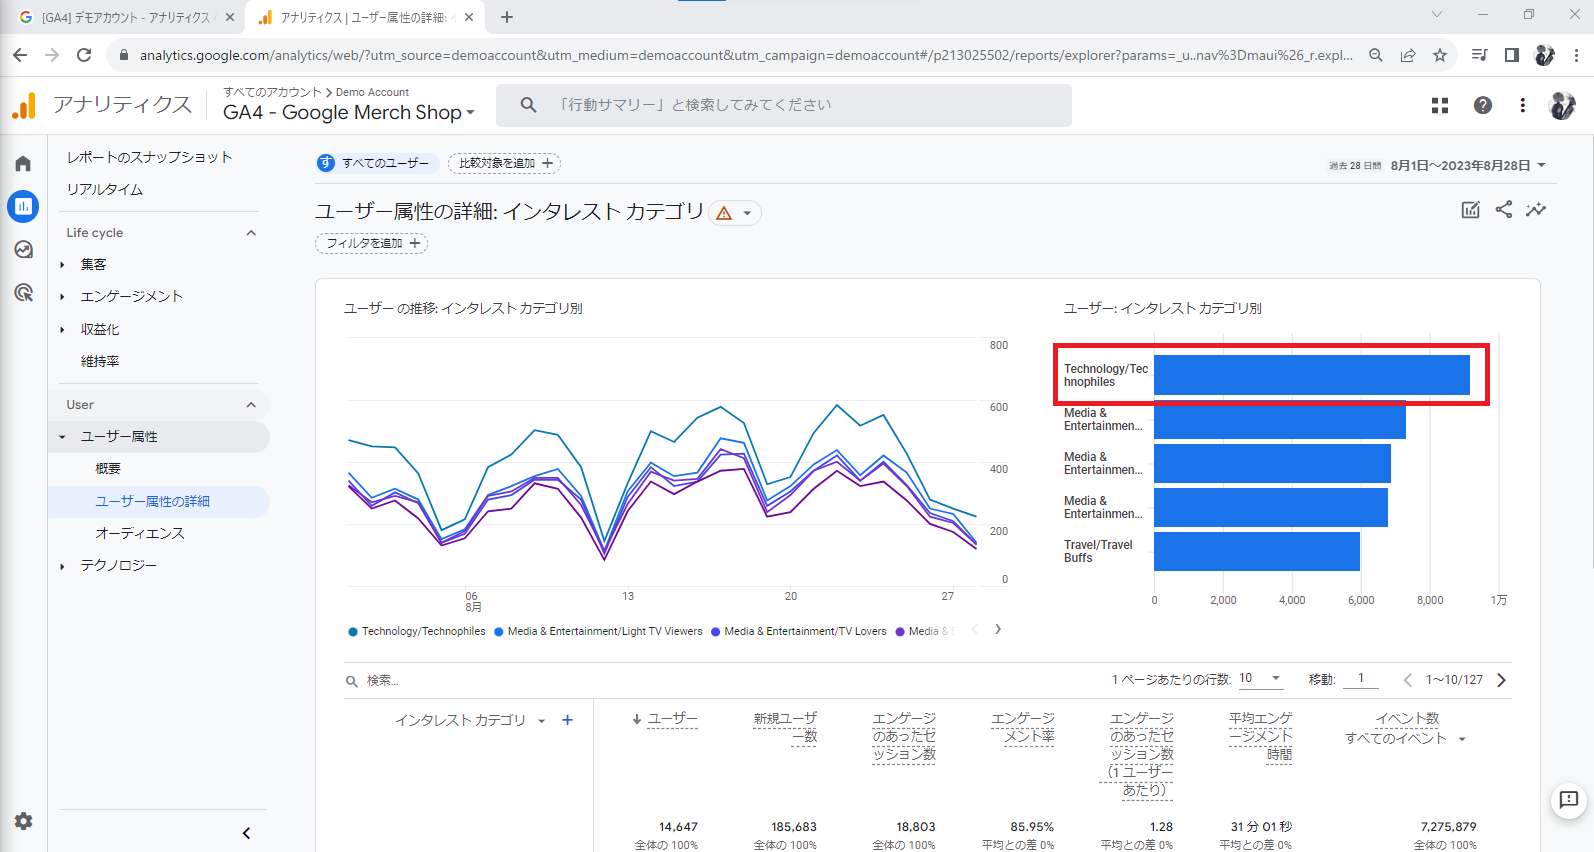This screenshot has height=852, width=1594.
Task: Click the Travel/Travel Buffs bar
Action: point(1257,551)
